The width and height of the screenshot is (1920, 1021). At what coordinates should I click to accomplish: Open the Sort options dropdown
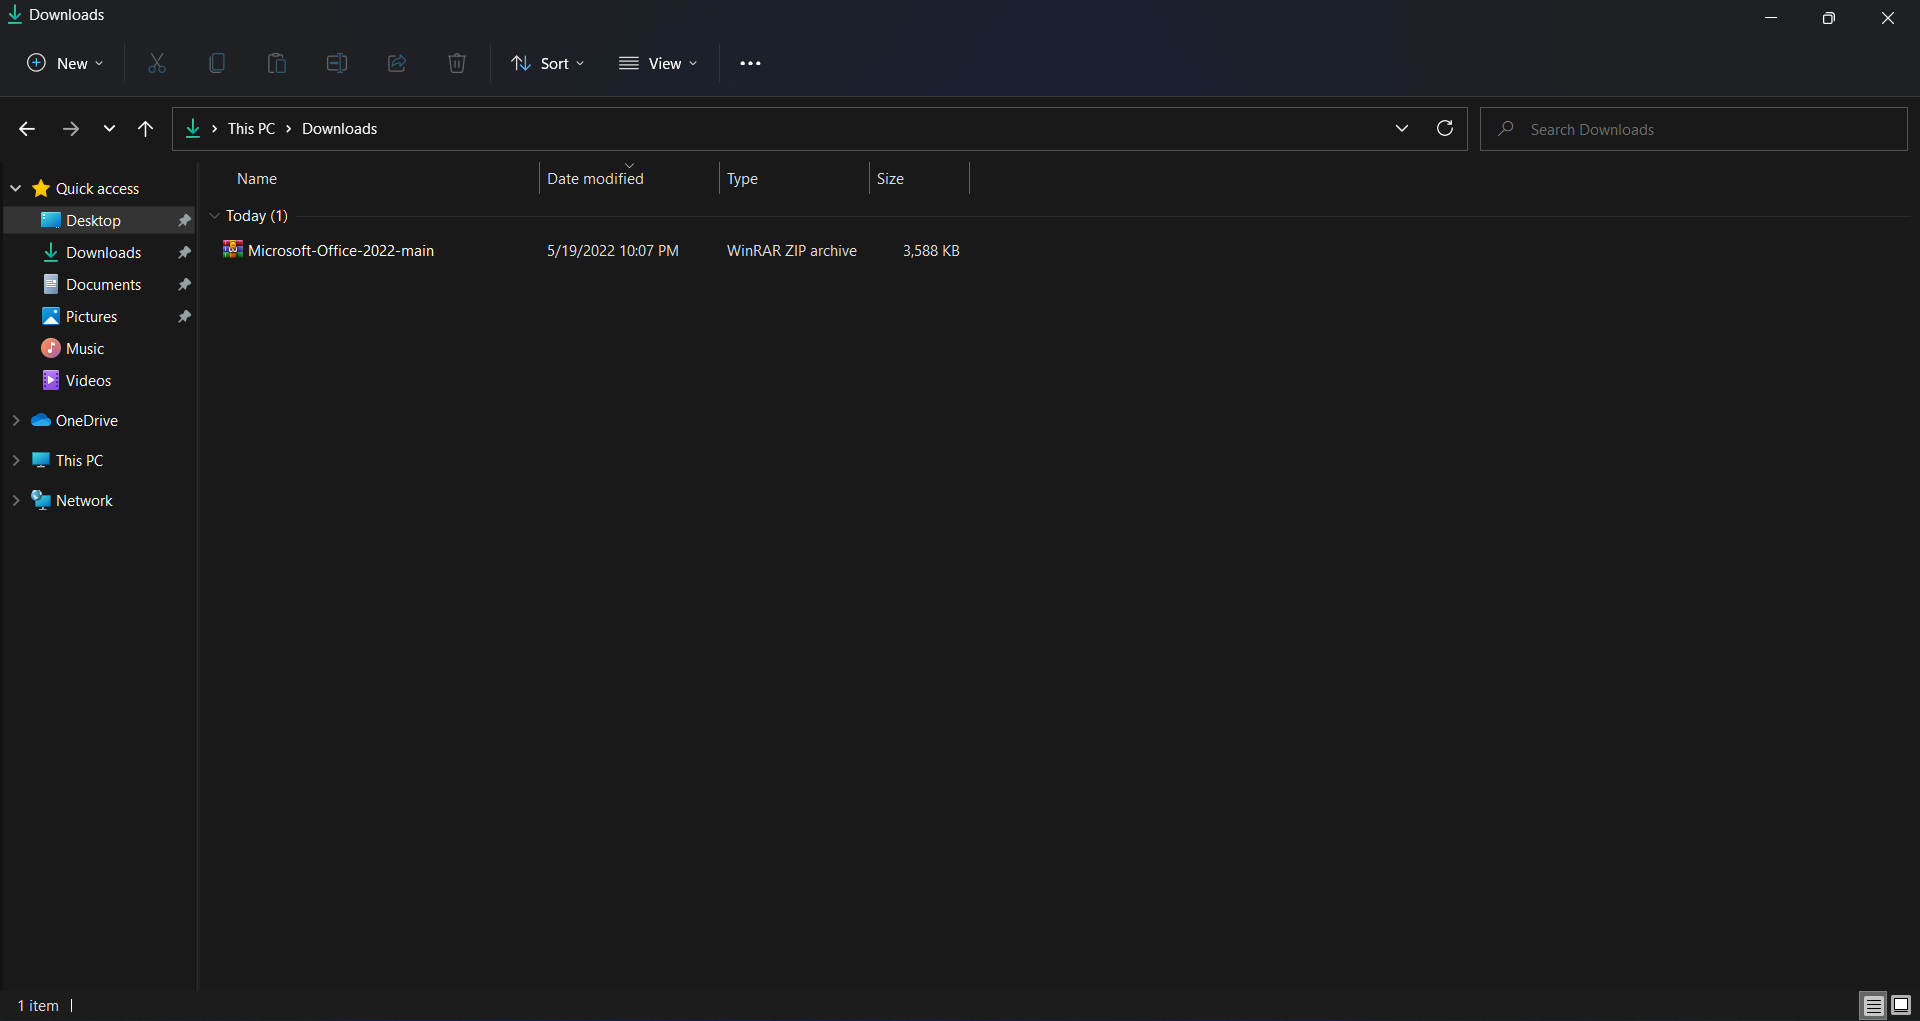[548, 63]
